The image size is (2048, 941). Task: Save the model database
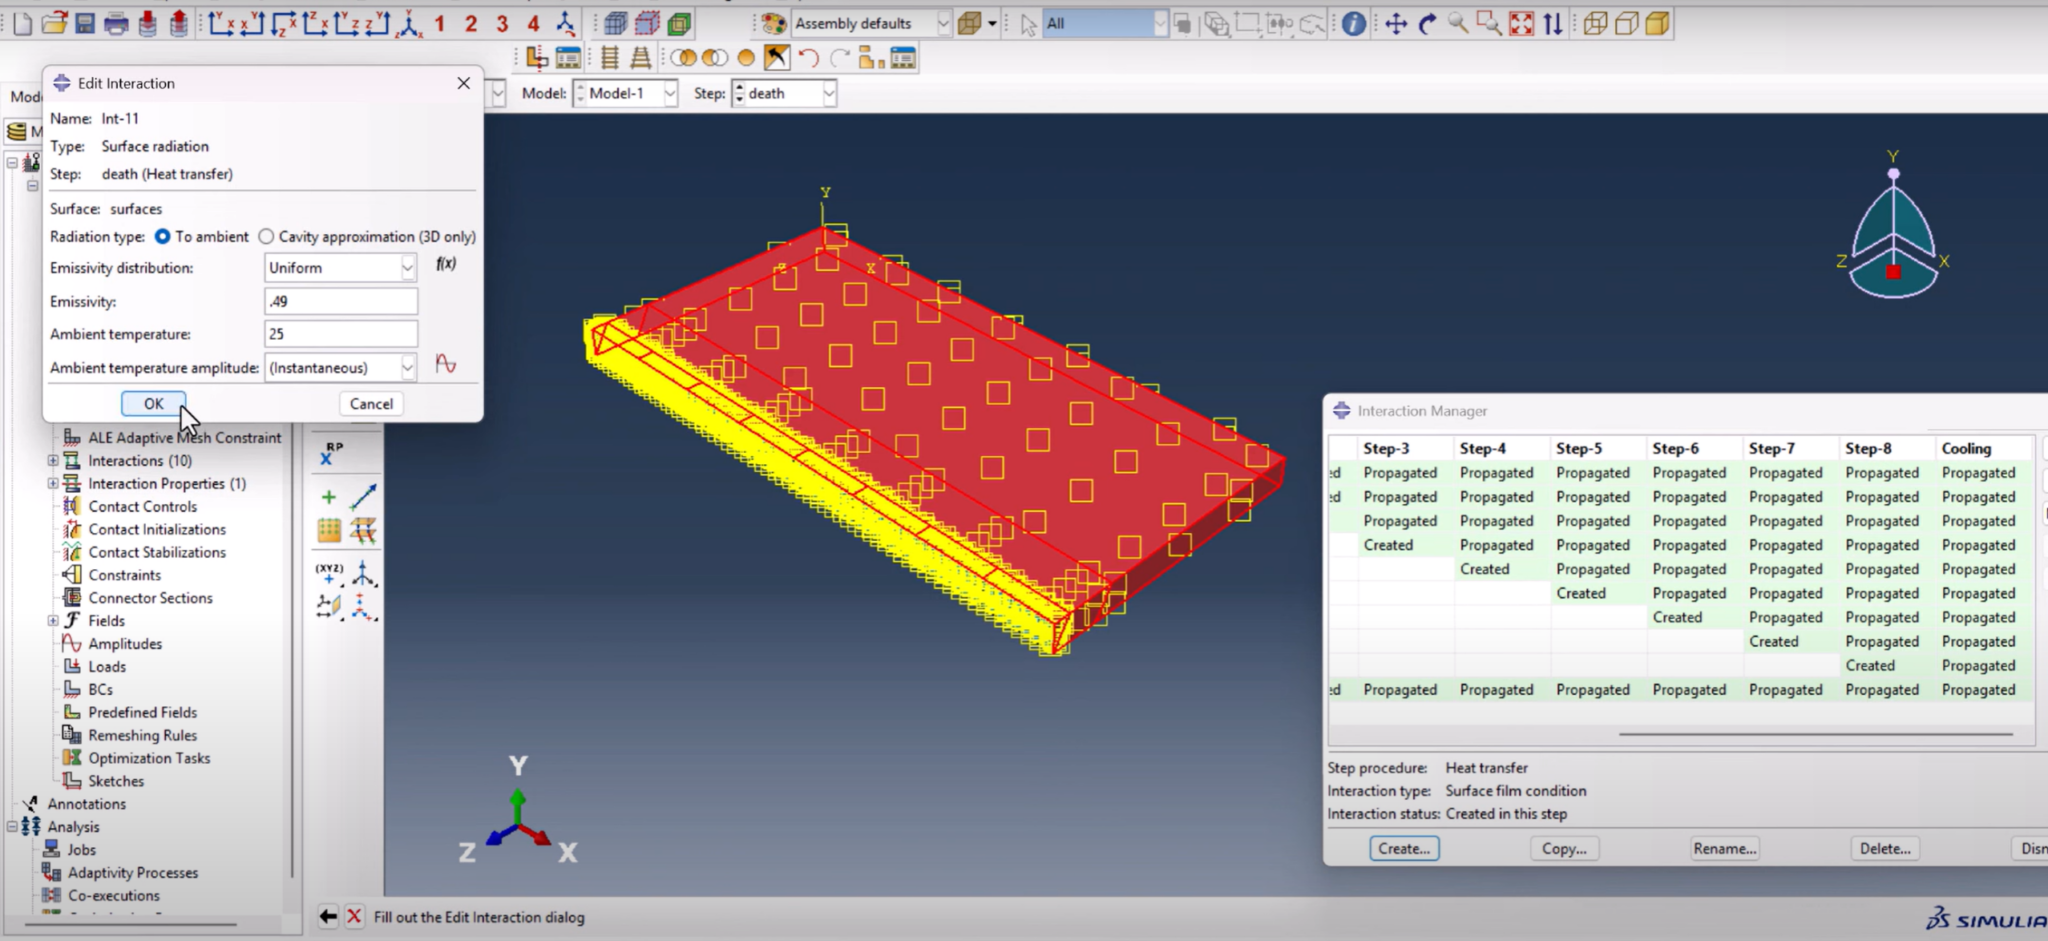tap(85, 22)
